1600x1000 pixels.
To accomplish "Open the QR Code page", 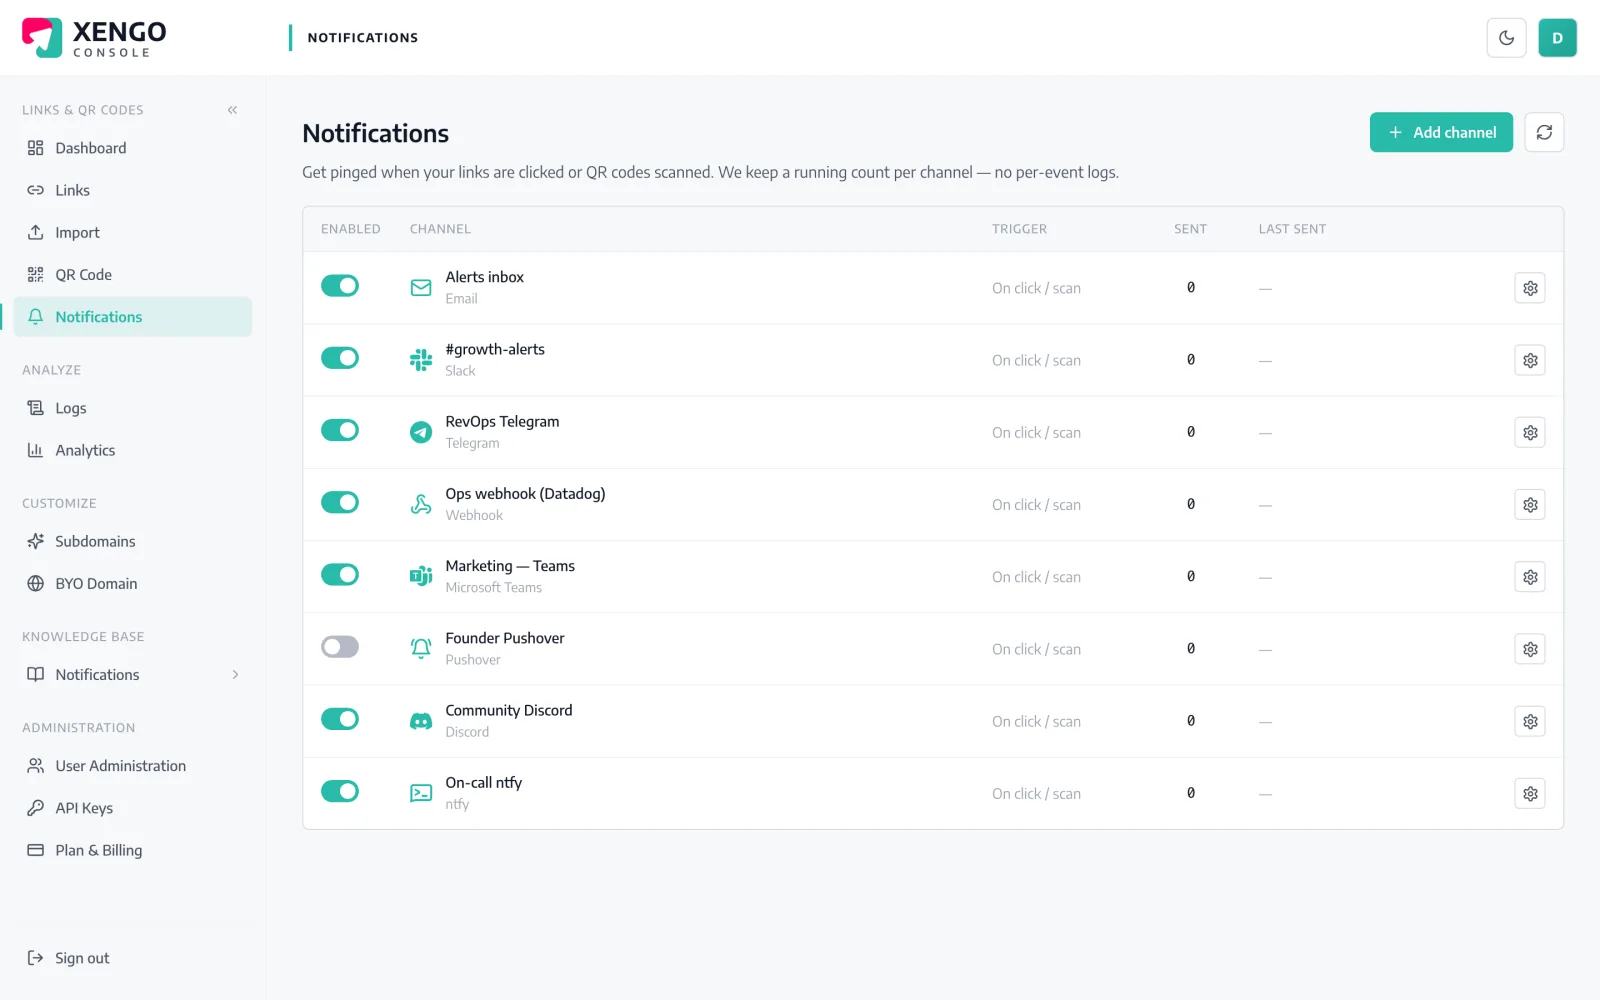I will 133,274.
